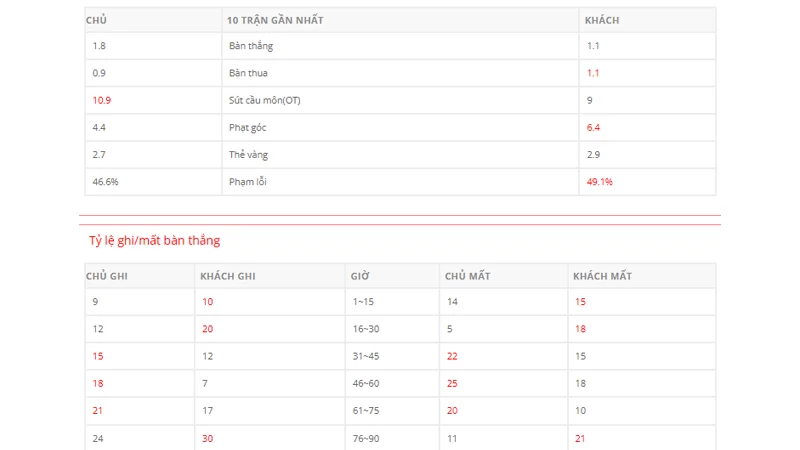Select the 76~90 time interval cell
This screenshot has width=800, height=450.
[x=365, y=437]
